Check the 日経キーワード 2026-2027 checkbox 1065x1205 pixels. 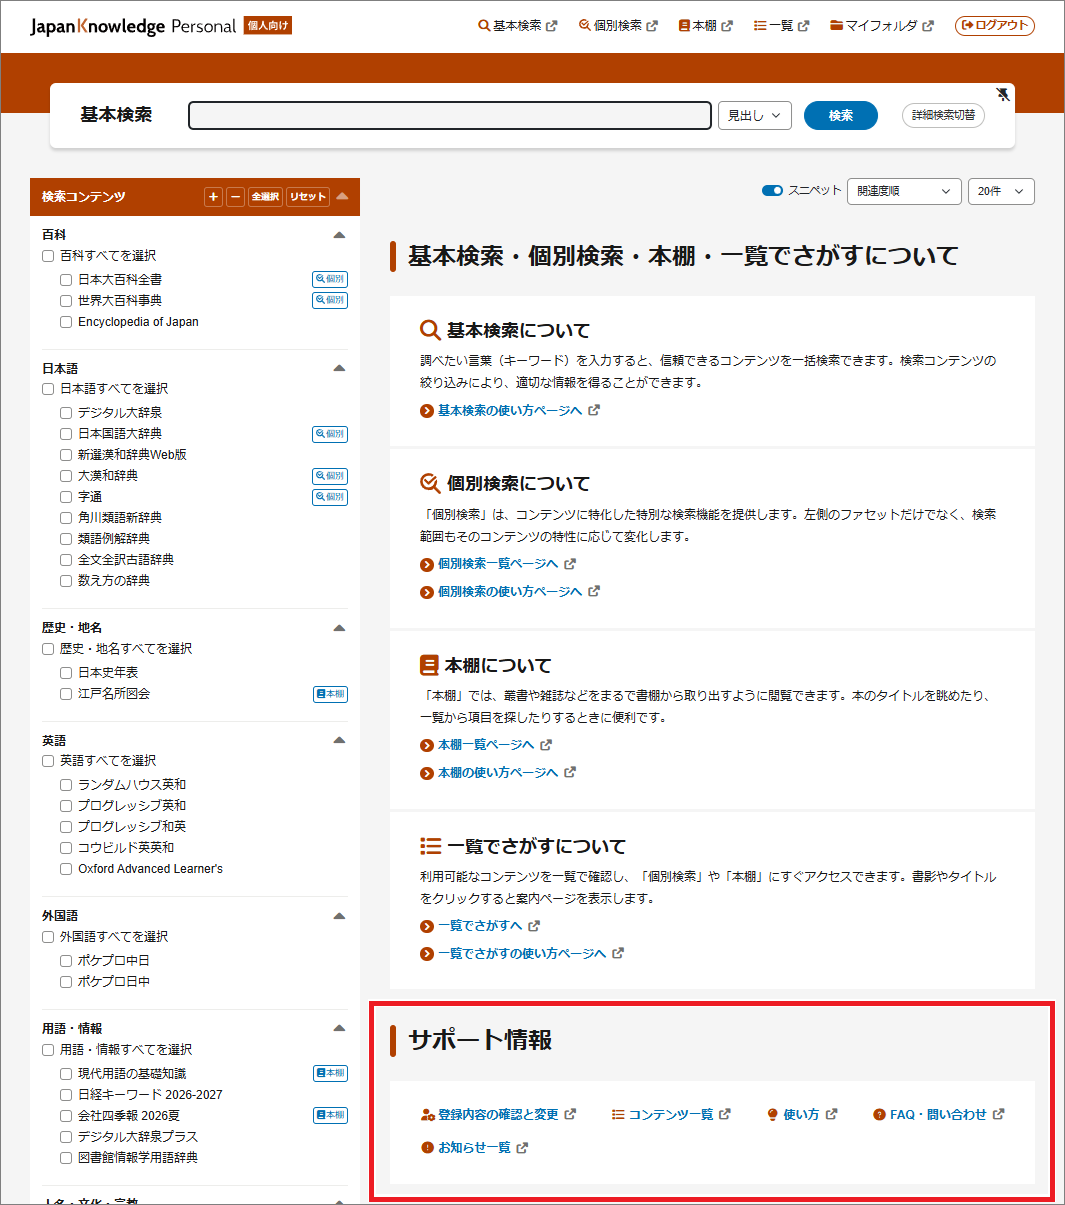[x=66, y=1095]
